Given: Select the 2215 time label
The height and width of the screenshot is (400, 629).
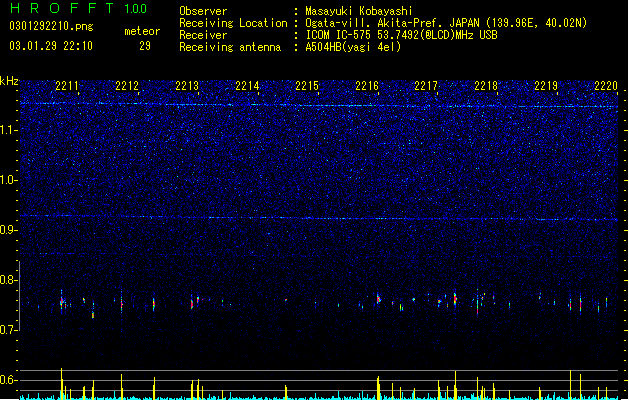Looking at the screenshot, I should 307,86.
